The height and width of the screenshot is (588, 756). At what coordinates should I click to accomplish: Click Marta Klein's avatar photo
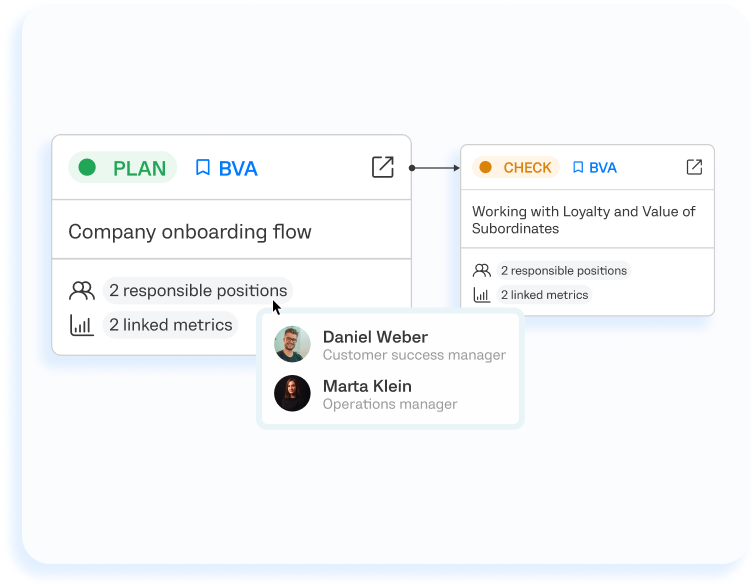[292, 393]
